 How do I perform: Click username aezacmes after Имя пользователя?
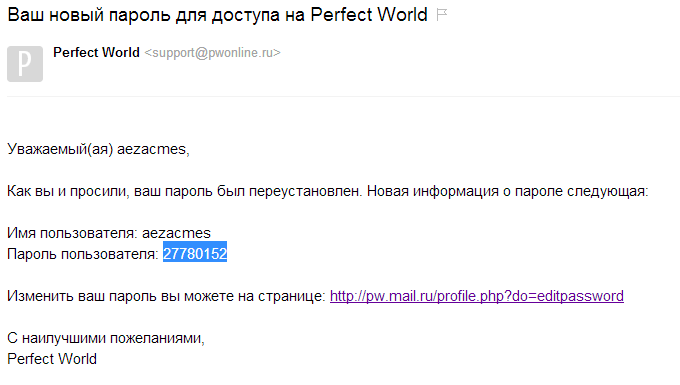pyautogui.click(x=176, y=233)
